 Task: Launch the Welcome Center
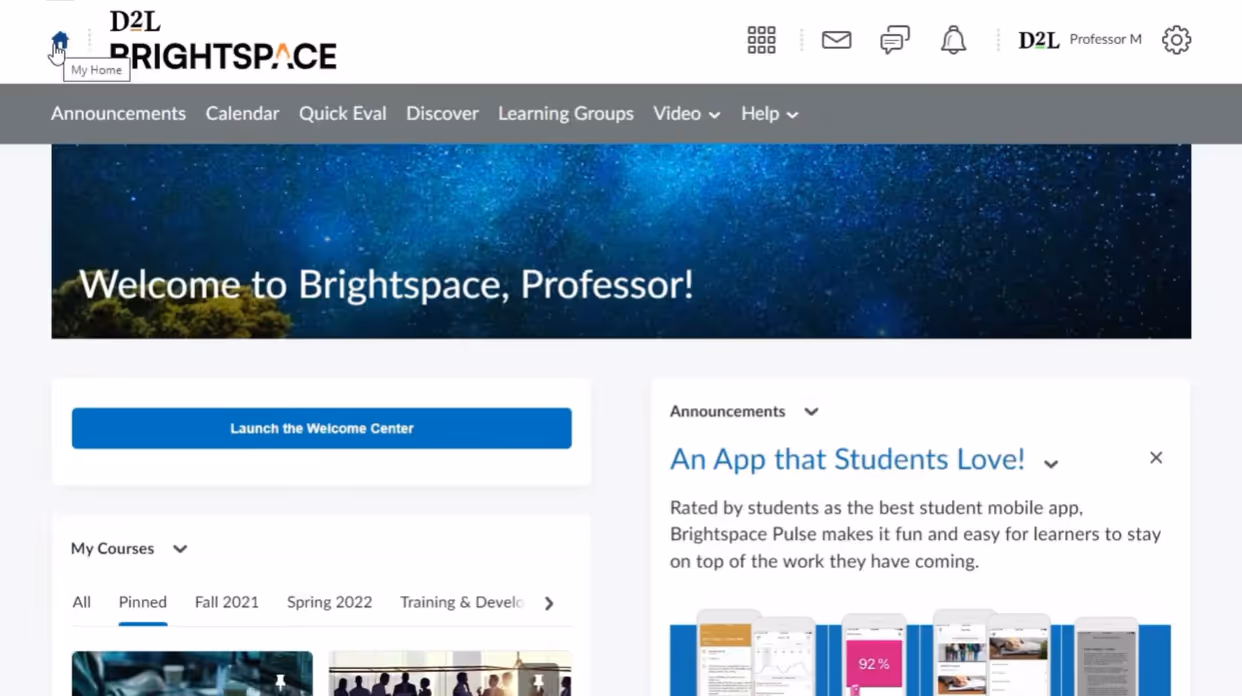coord(321,428)
